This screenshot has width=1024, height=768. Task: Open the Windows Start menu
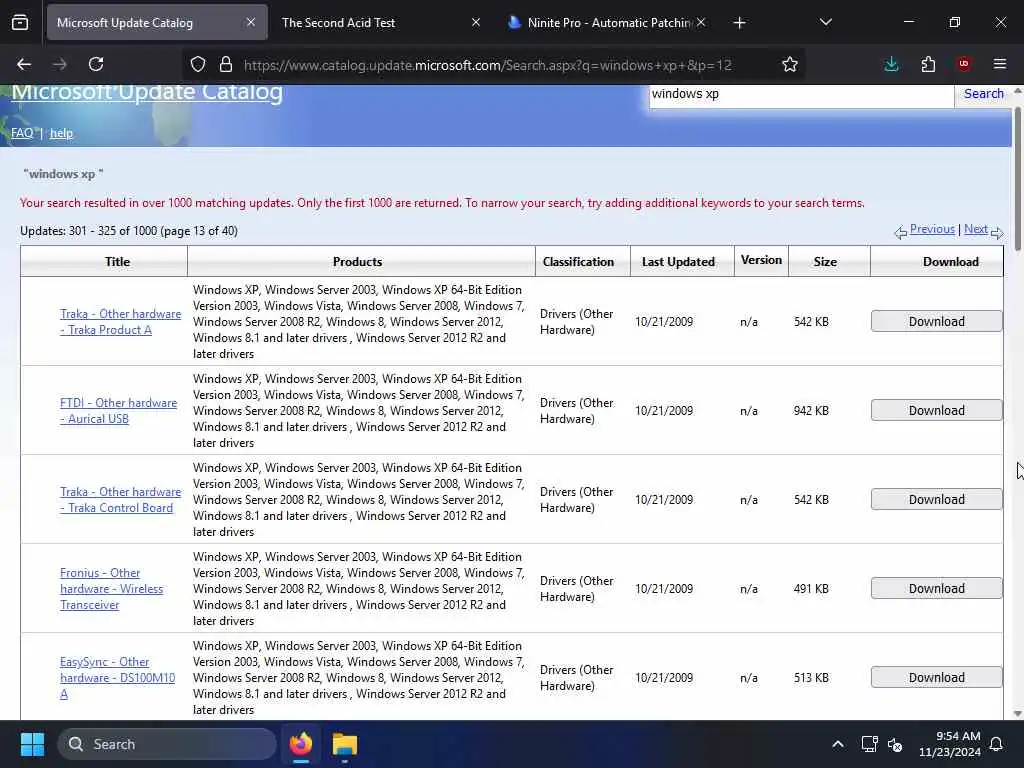tap(32, 744)
